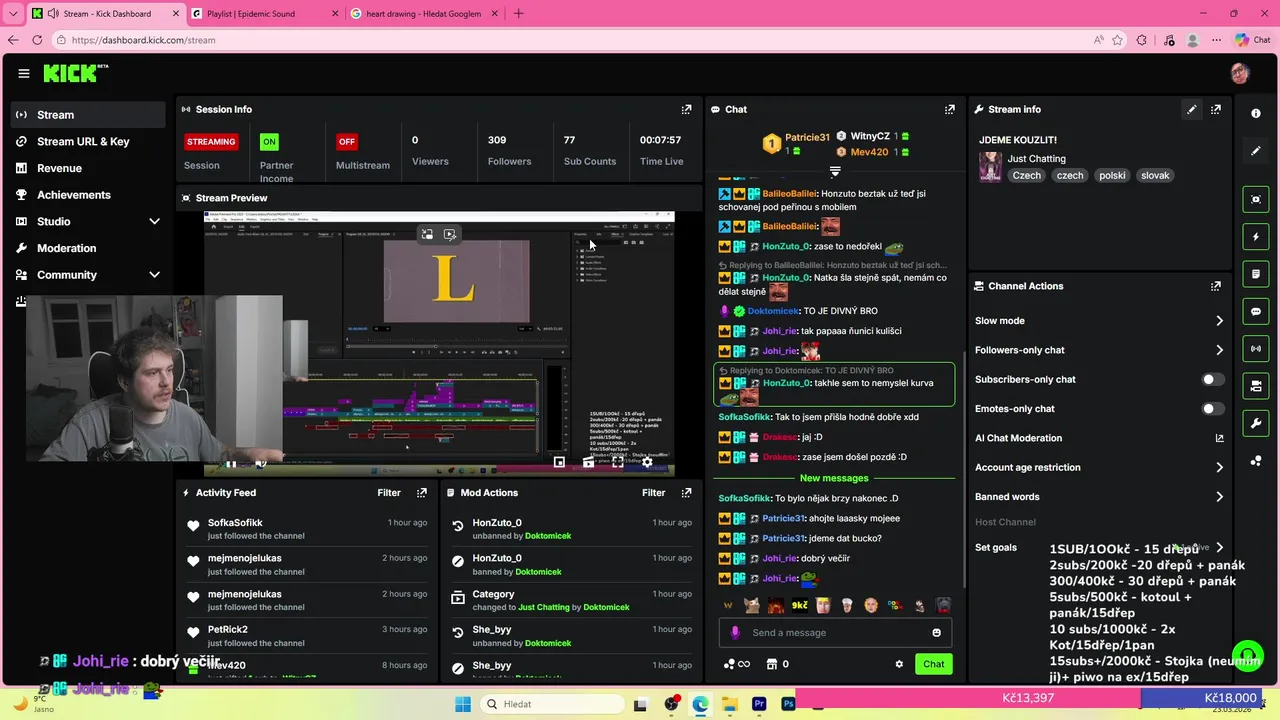
Task: Pop out the Activity Feed panel
Action: pos(422,492)
